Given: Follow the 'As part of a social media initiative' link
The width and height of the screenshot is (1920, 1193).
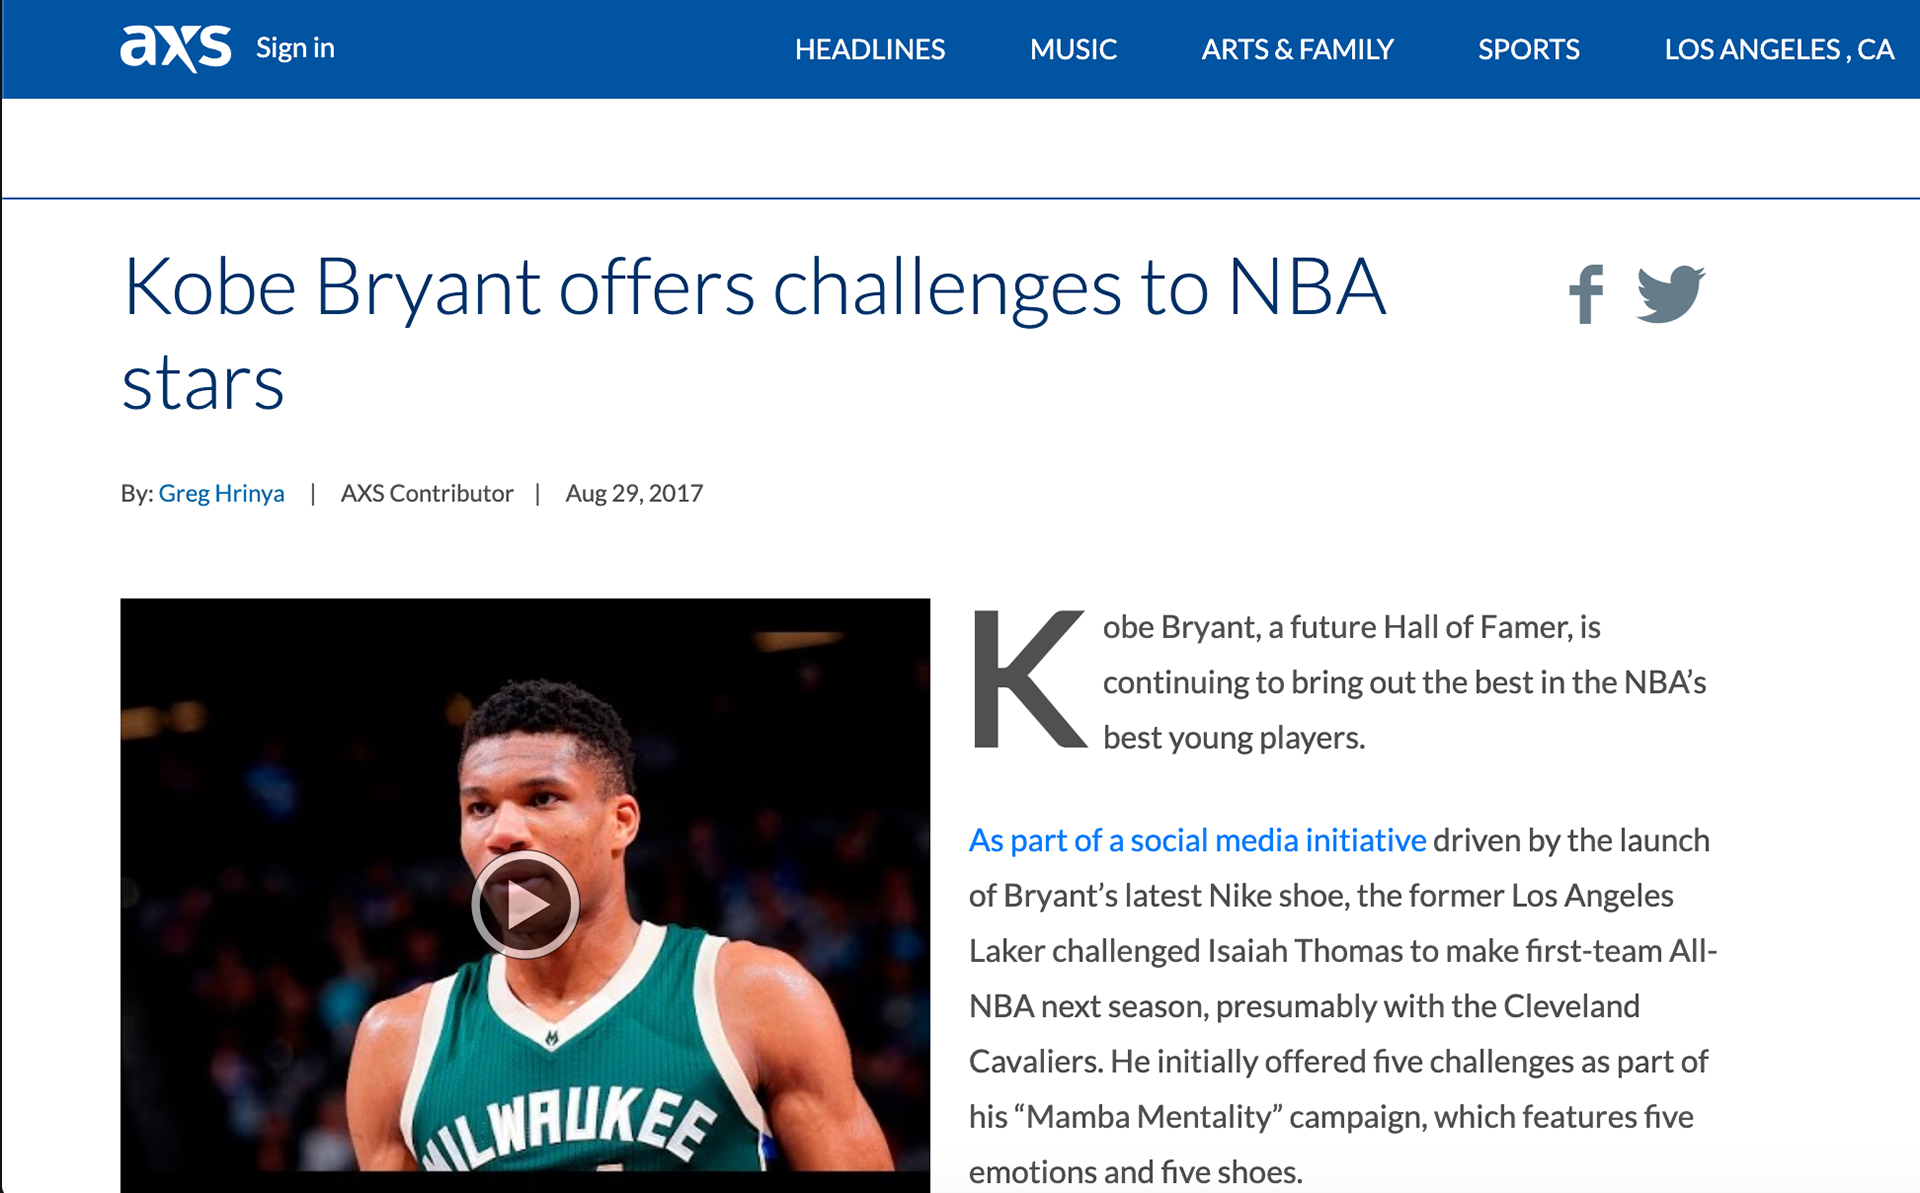Looking at the screenshot, I should tap(1197, 840).
